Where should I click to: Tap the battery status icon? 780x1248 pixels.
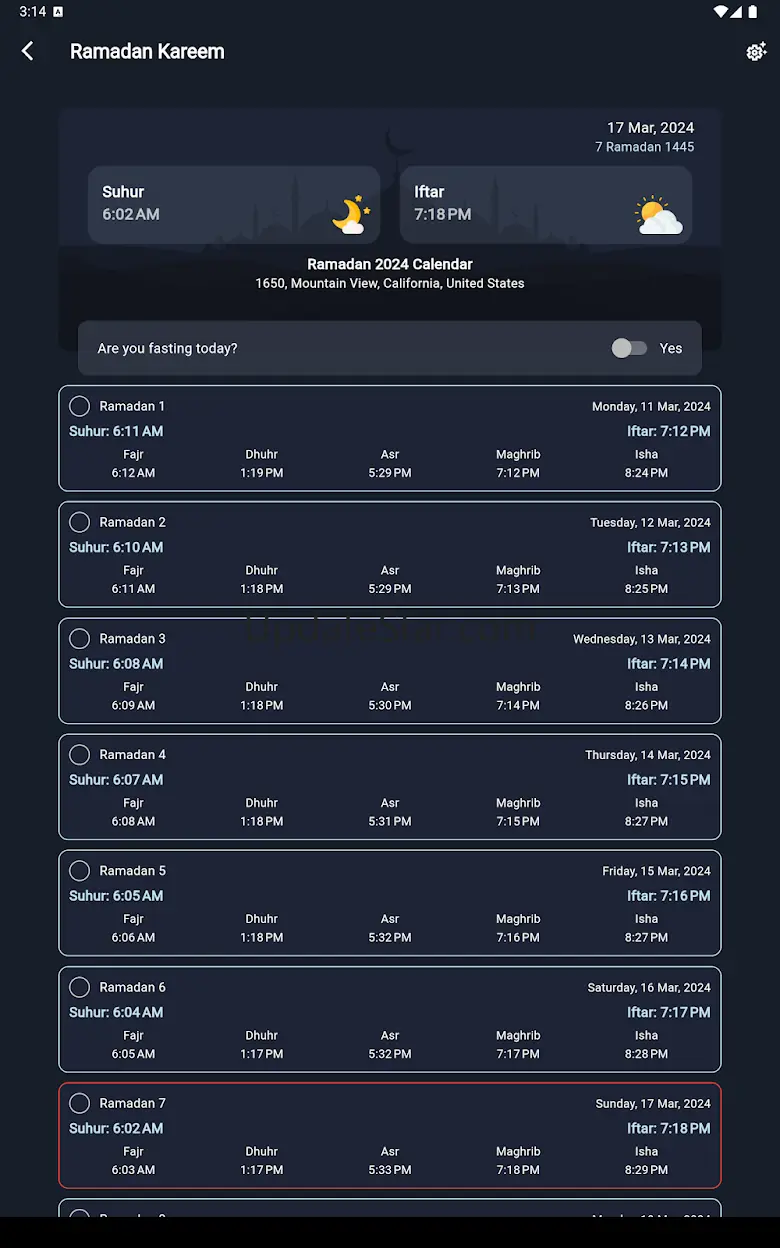pos(752,12)
